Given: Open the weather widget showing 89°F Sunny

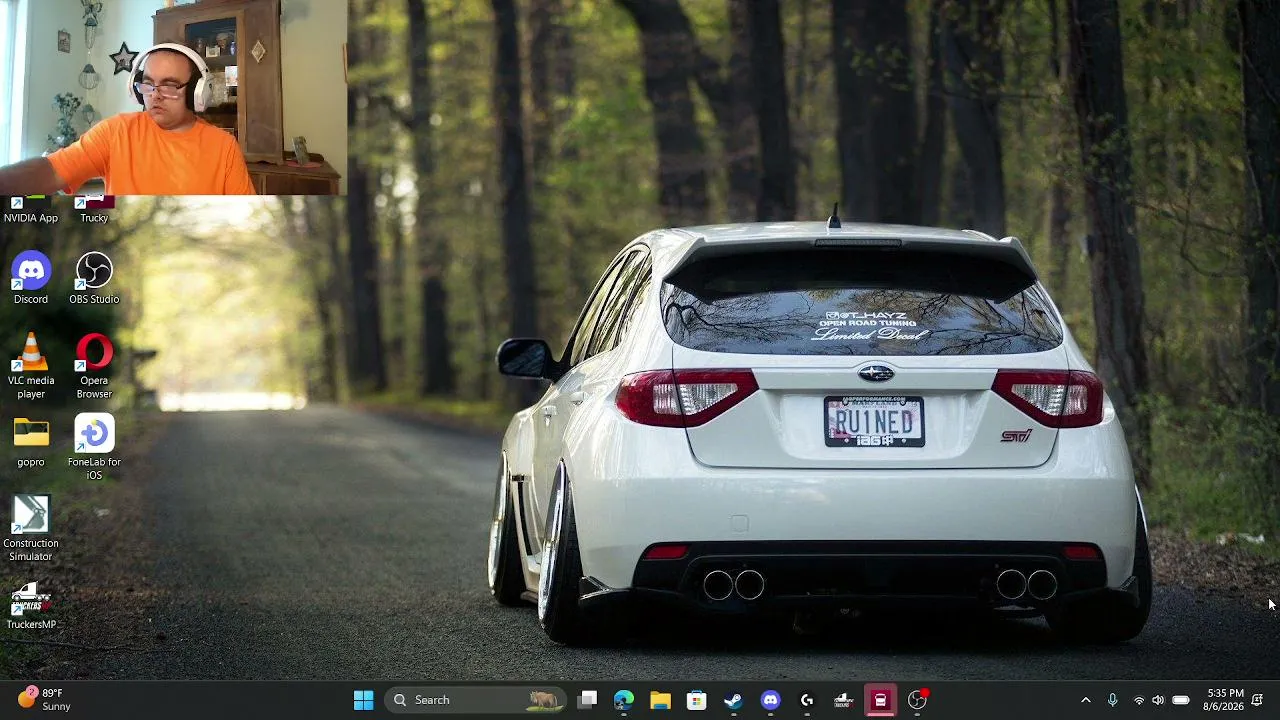Looking at the screenshot, I should (x=45, y=700).
